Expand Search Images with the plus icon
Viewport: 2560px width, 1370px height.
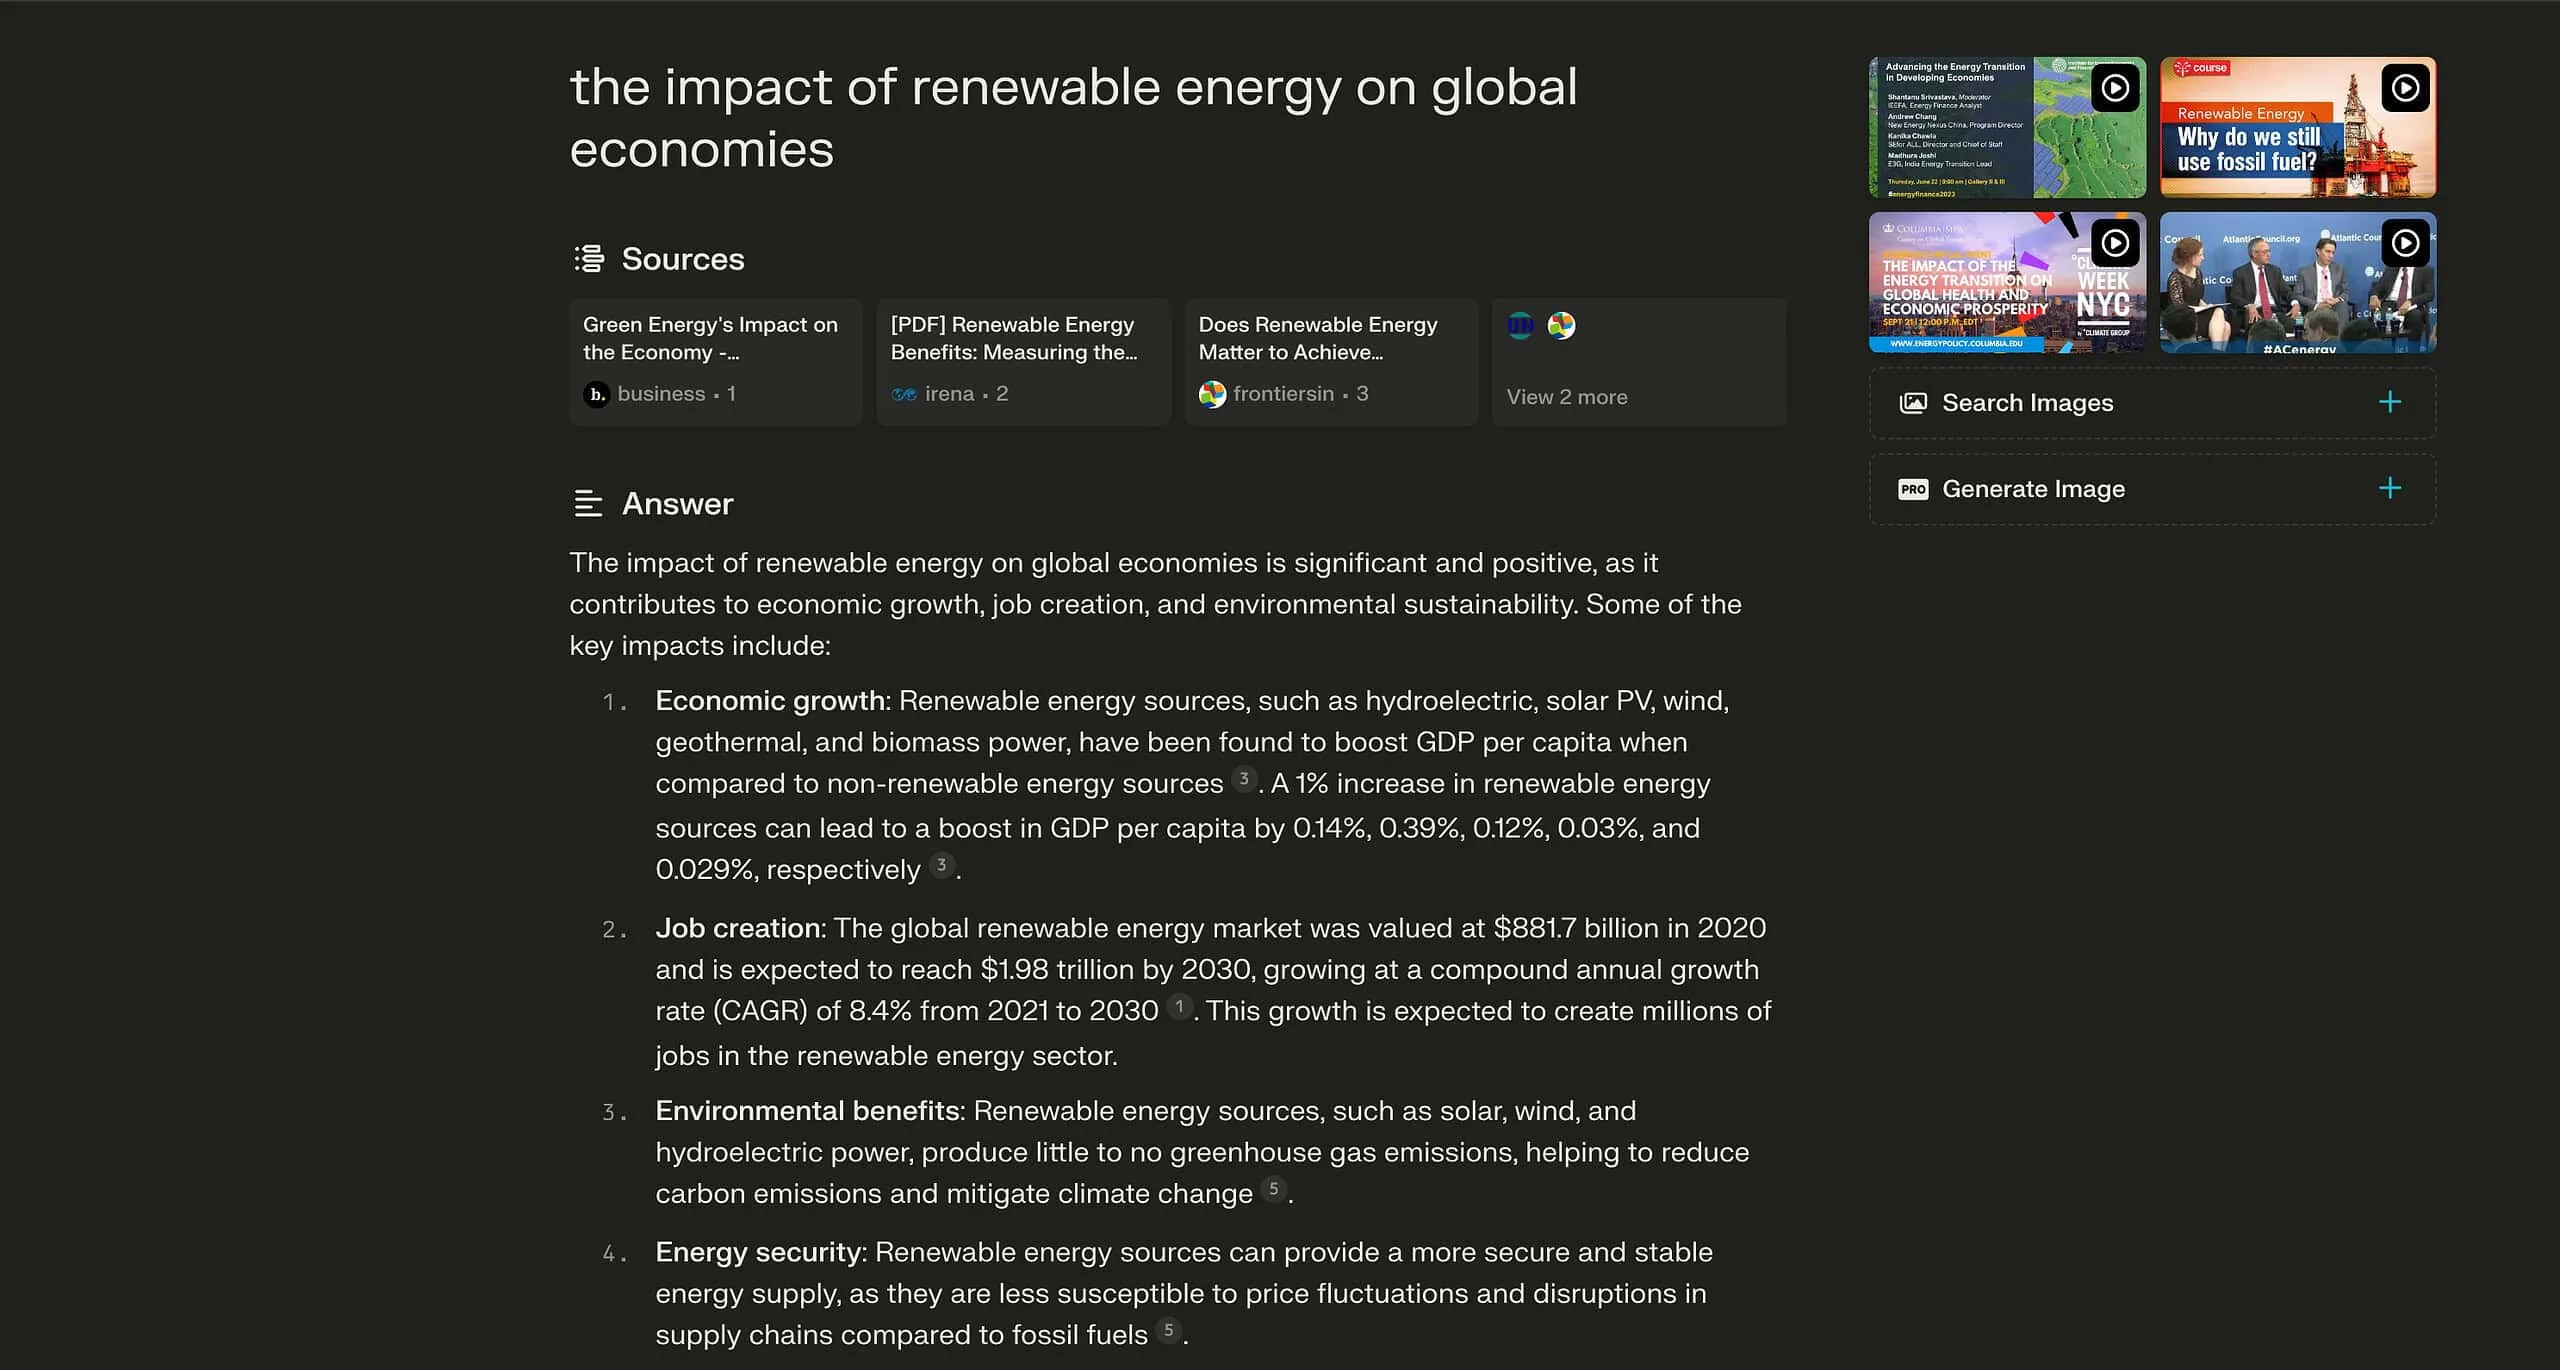(x=2390, y=402)
